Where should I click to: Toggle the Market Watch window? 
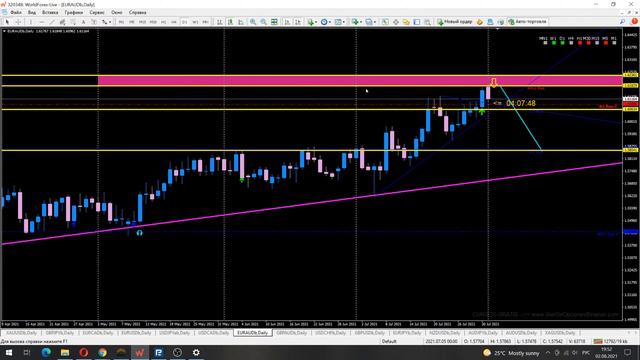tap(385, 22)
